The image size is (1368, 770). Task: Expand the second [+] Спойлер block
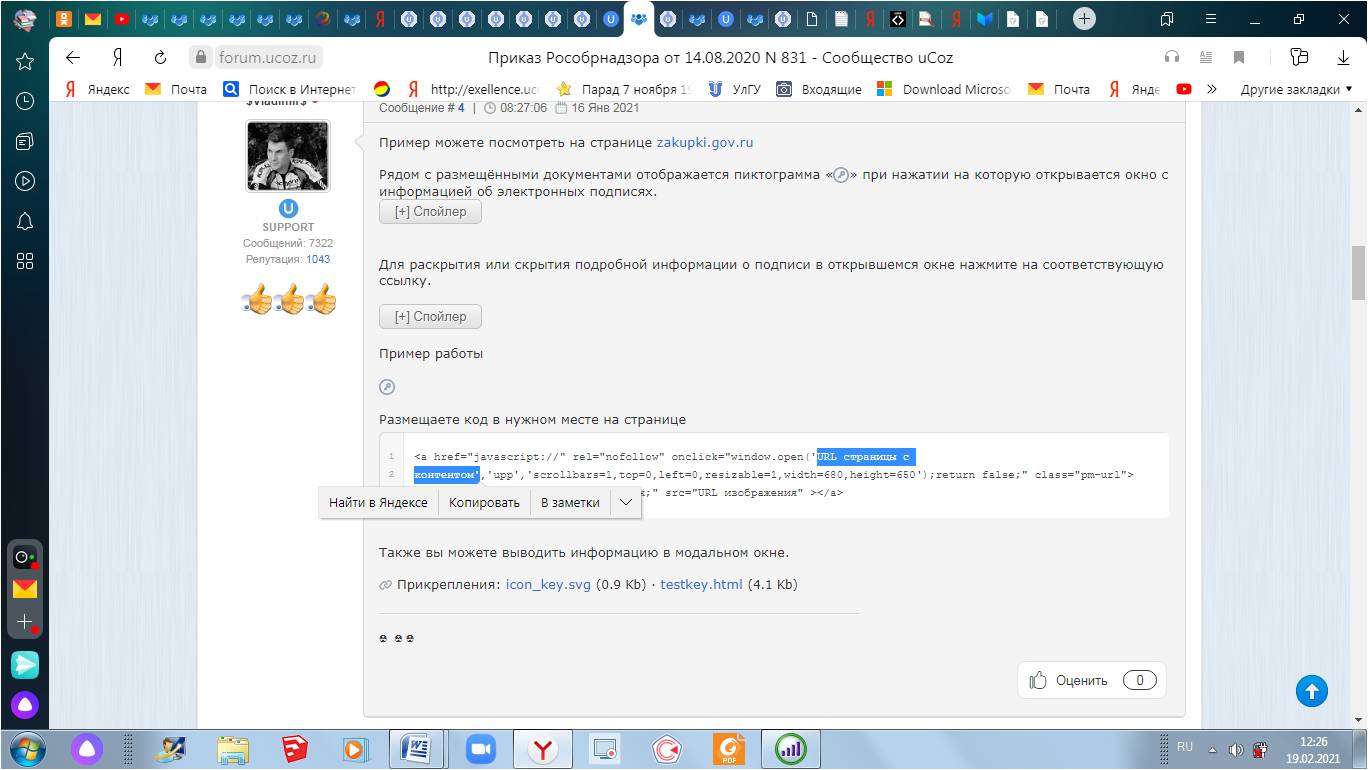[x=430, y=317]
